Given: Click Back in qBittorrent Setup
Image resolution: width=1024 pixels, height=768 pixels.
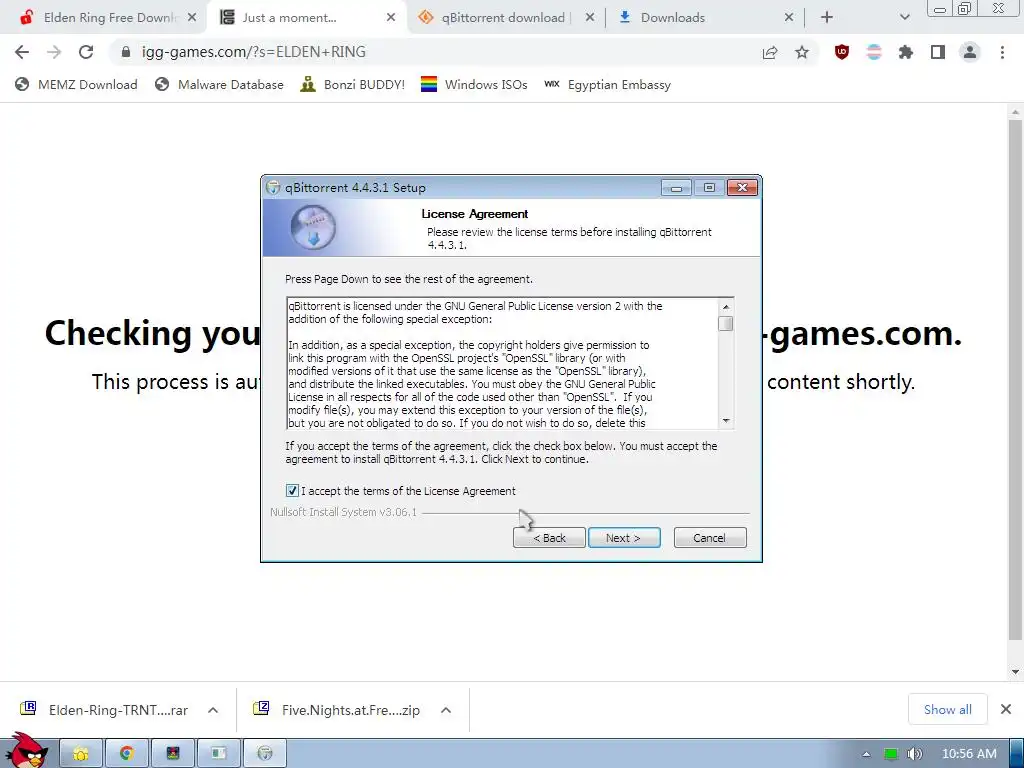Looking at the screenshot, I should coord(549,537).
